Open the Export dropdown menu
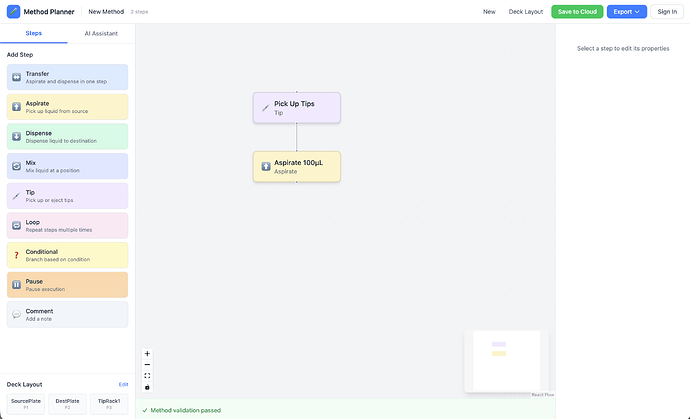This screenshot has height=419, width=690. coord(626,12)
